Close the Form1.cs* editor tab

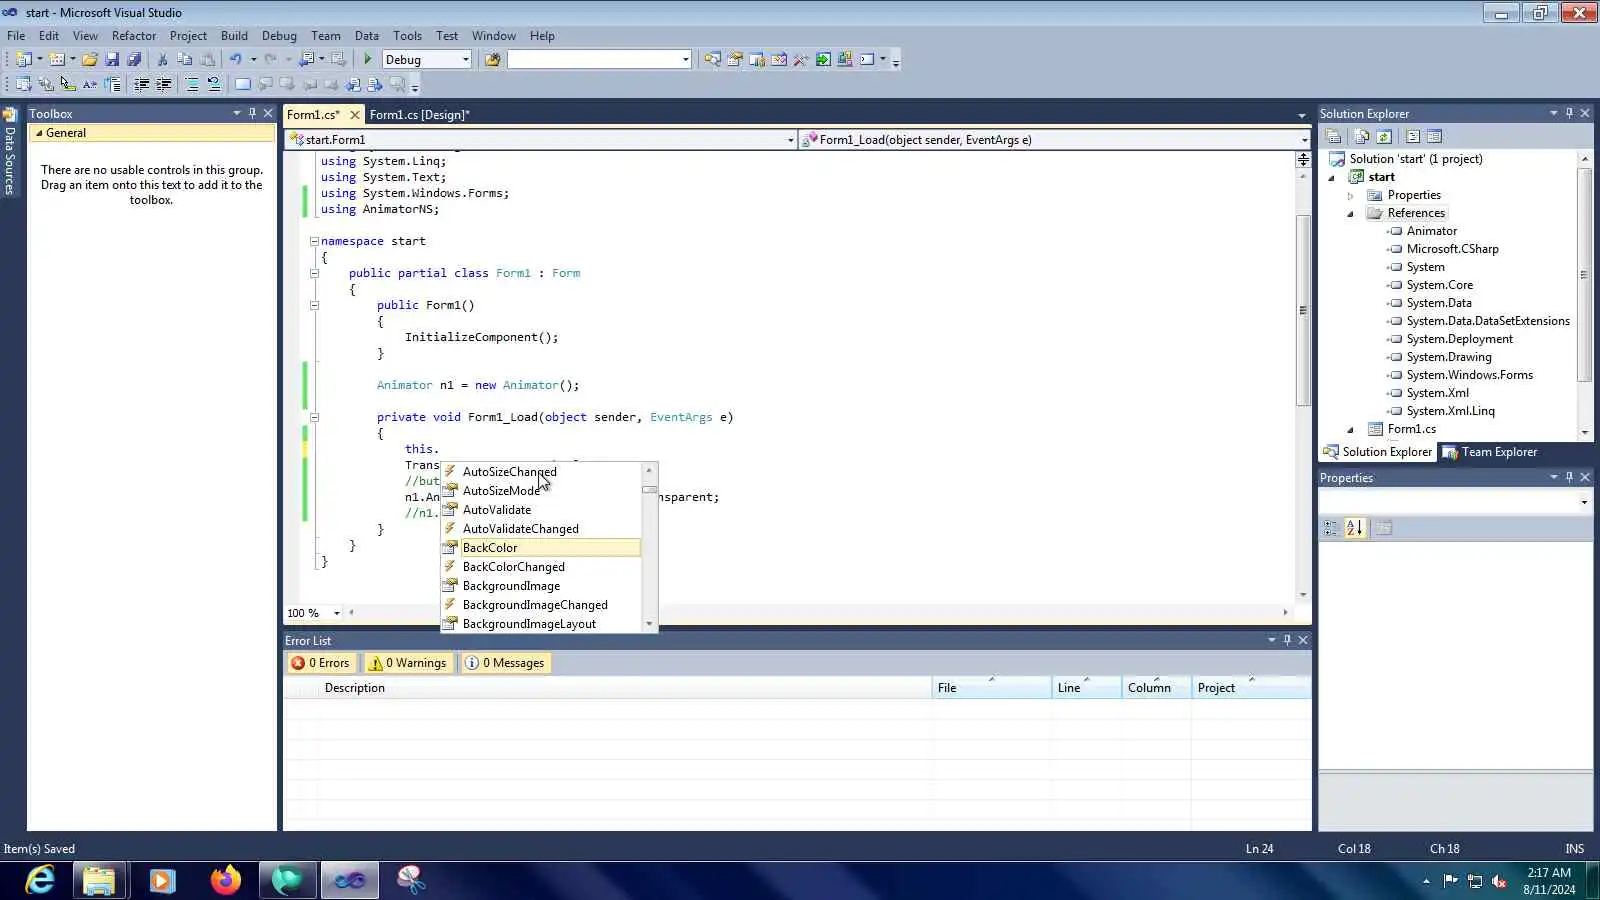pos(354,115)
